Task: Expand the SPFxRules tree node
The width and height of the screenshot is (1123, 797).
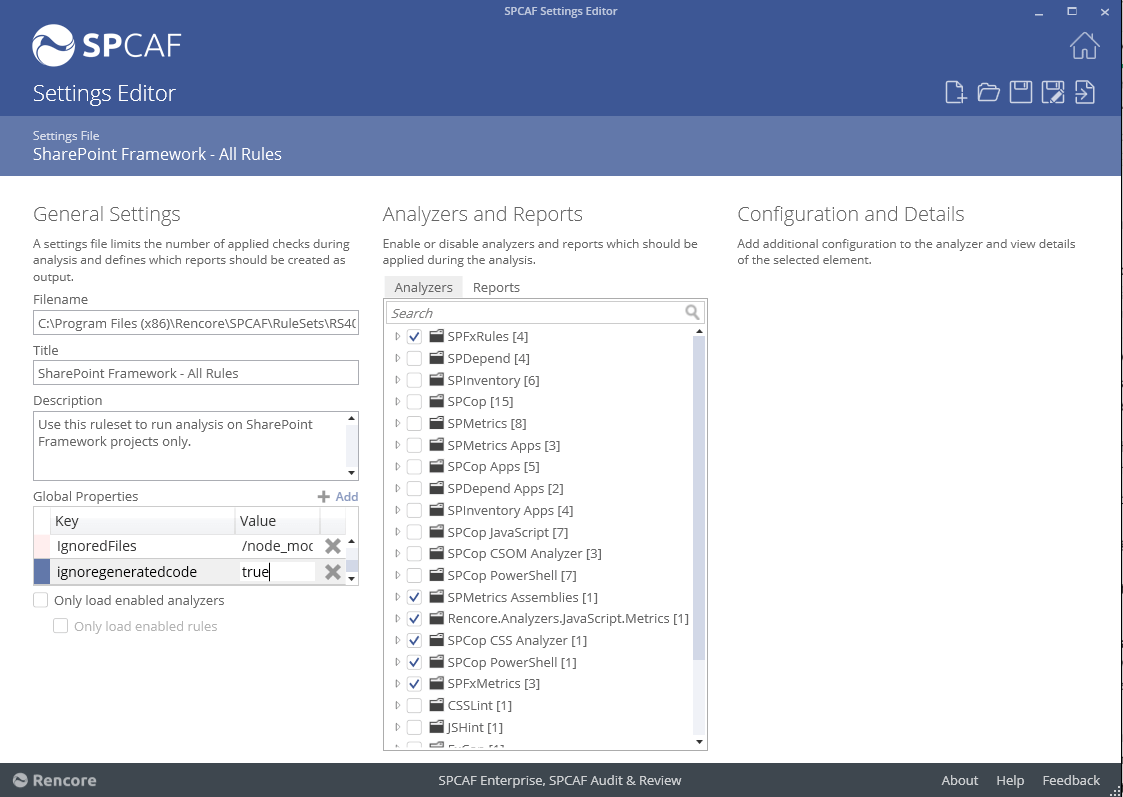Action: [x=397, y=336]
